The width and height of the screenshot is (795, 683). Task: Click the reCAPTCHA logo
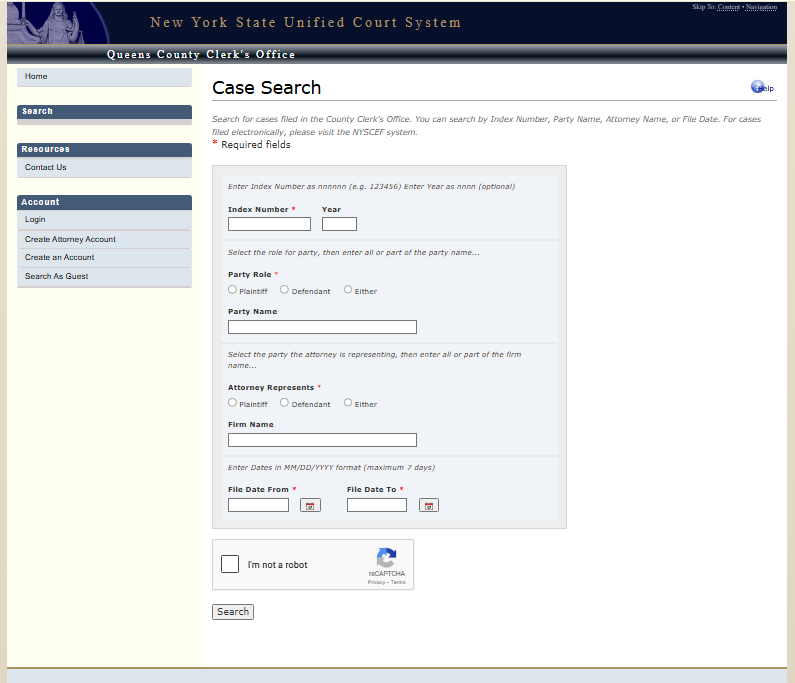point(386,558)
